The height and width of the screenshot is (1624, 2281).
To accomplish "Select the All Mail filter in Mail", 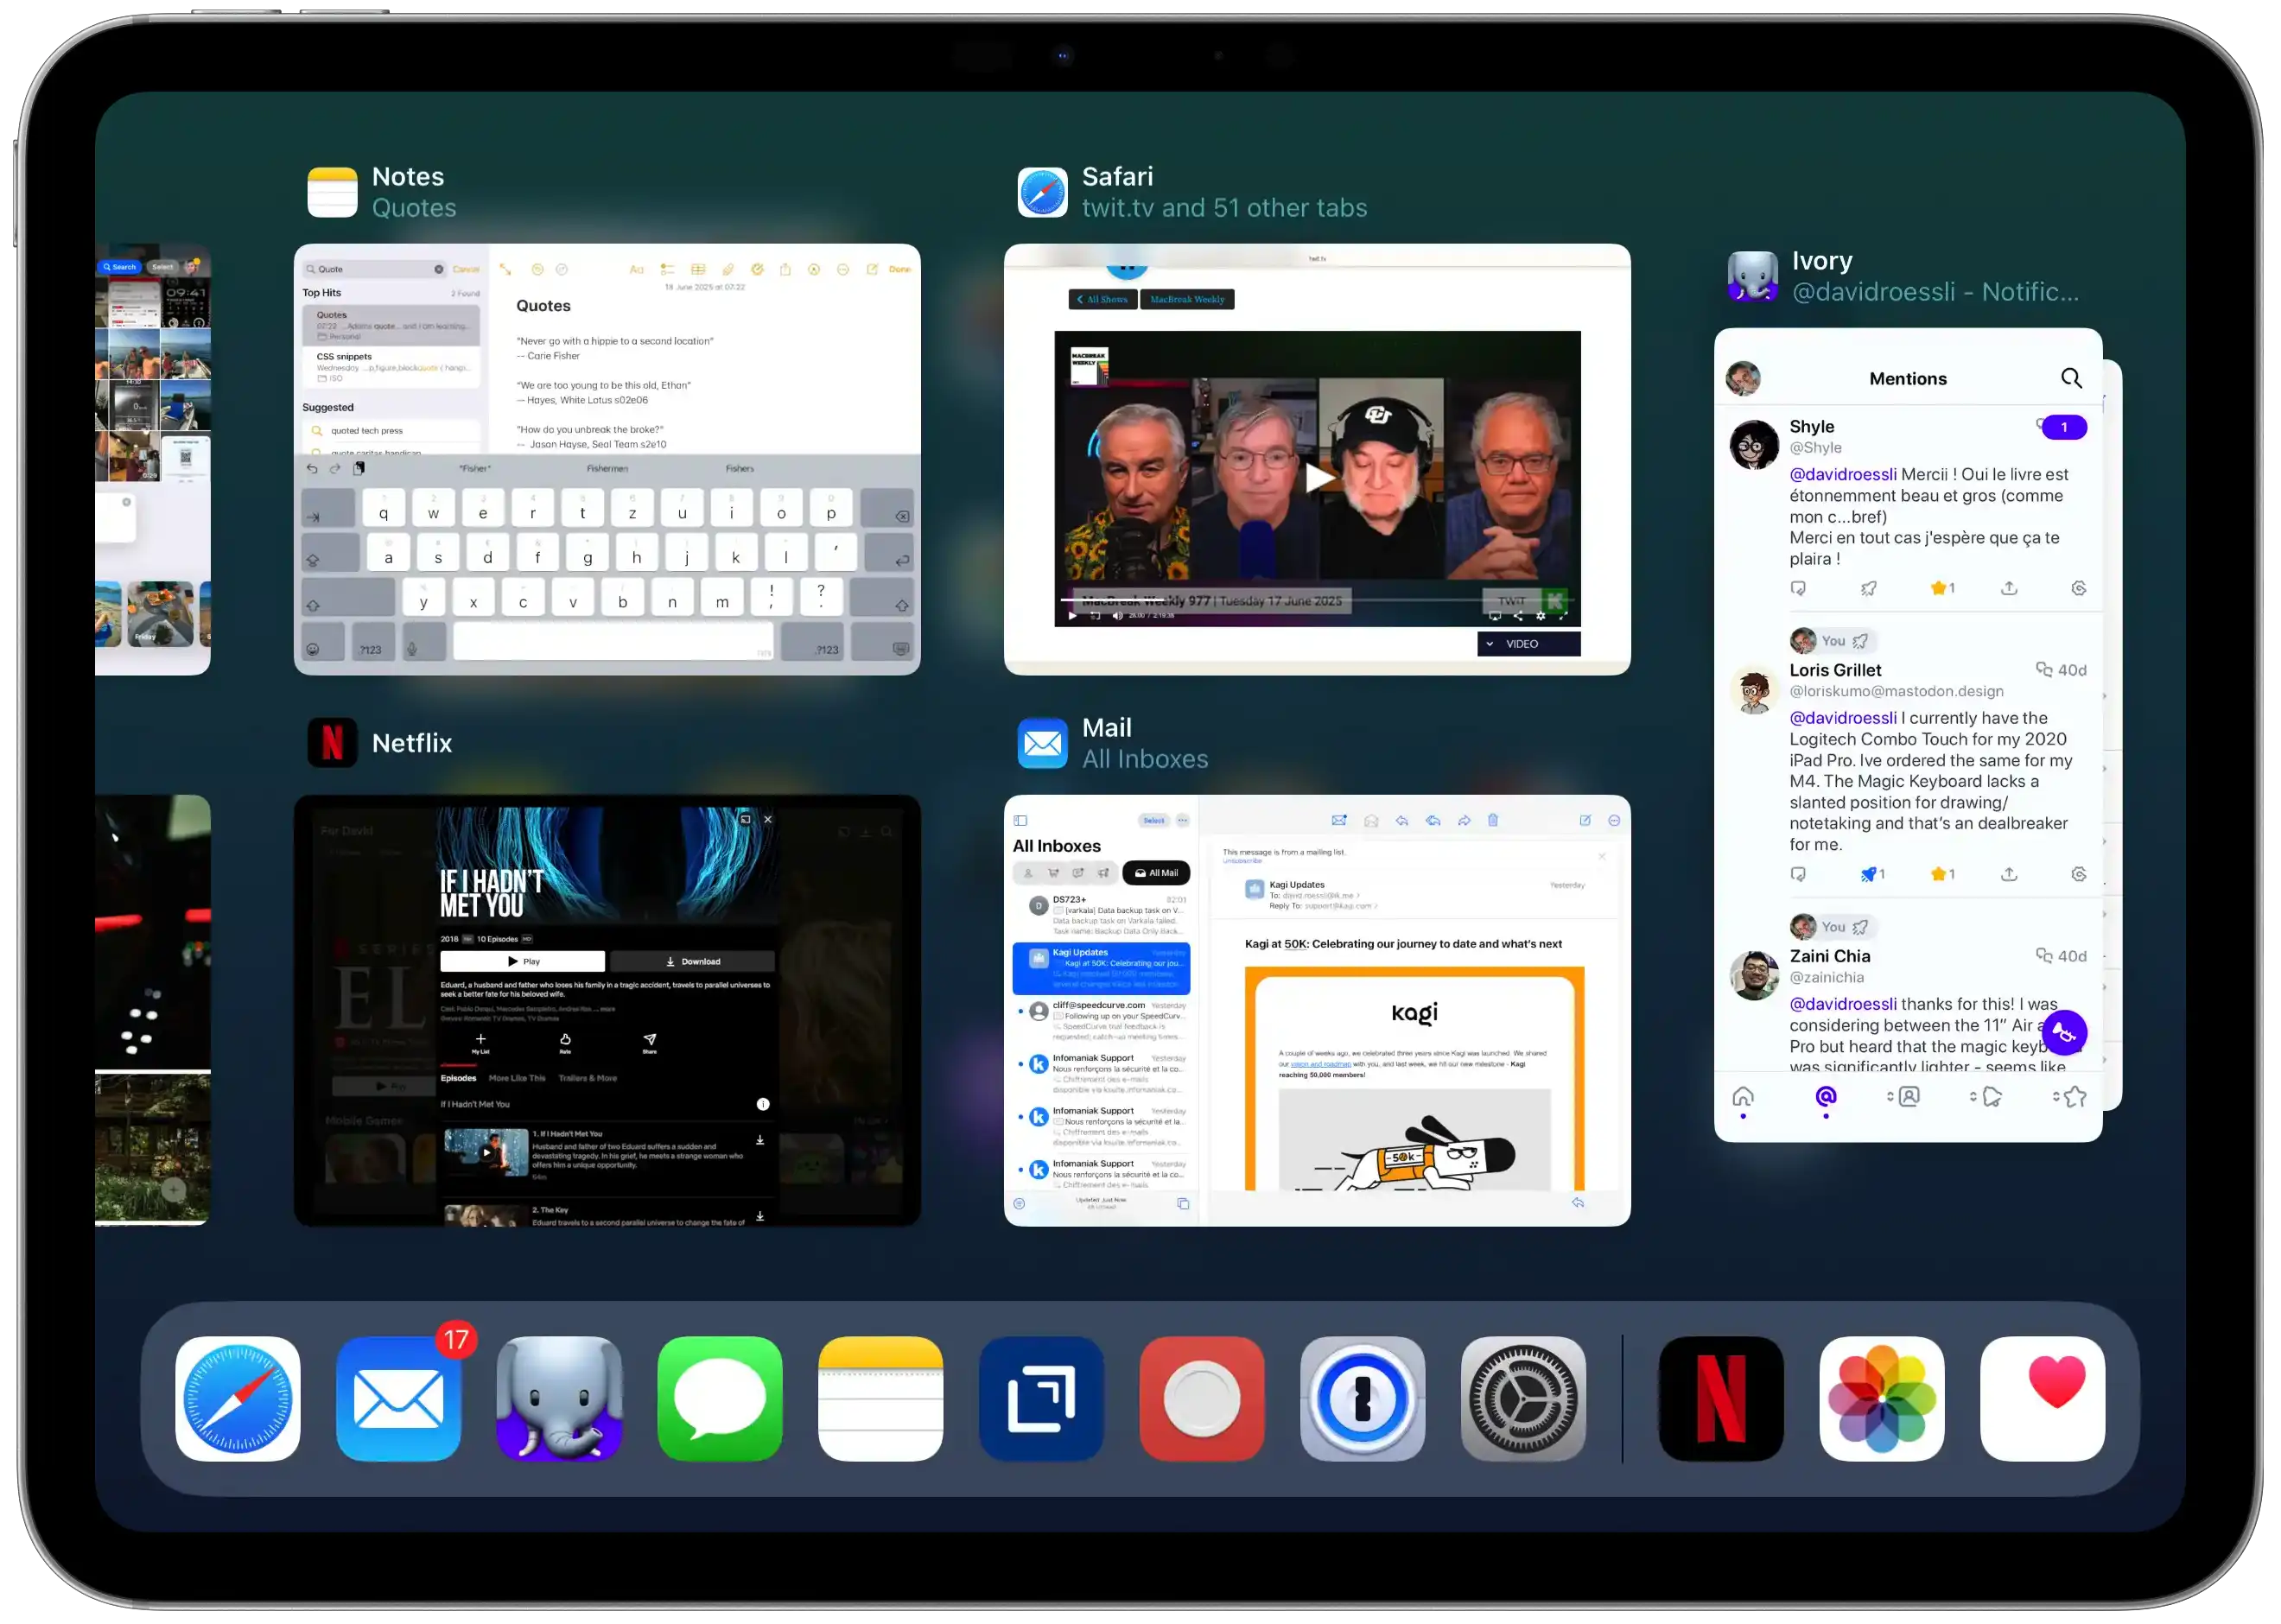I will (1155, 872).
